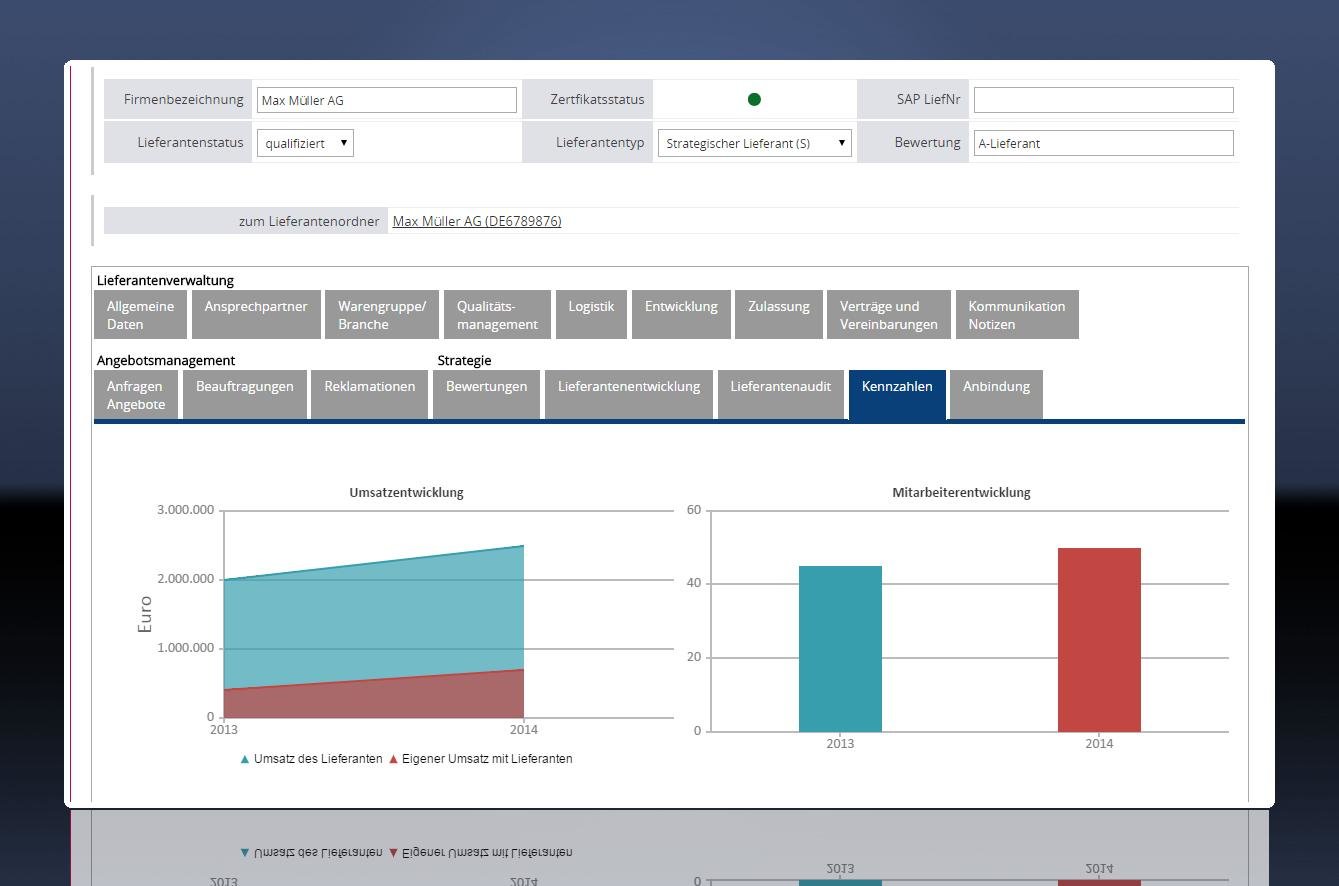The image size is (1339, 886).
Task: Click the 2014 axis label in Umsatzentwicklung
Action: (x=524, y=729)
